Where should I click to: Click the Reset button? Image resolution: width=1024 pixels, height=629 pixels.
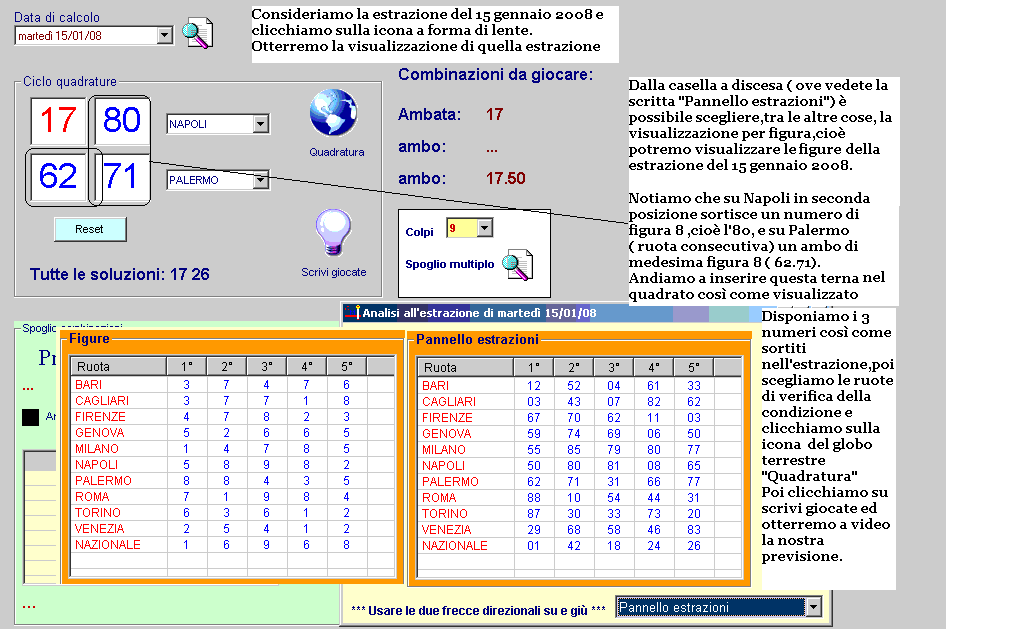(x=89, y=229)
